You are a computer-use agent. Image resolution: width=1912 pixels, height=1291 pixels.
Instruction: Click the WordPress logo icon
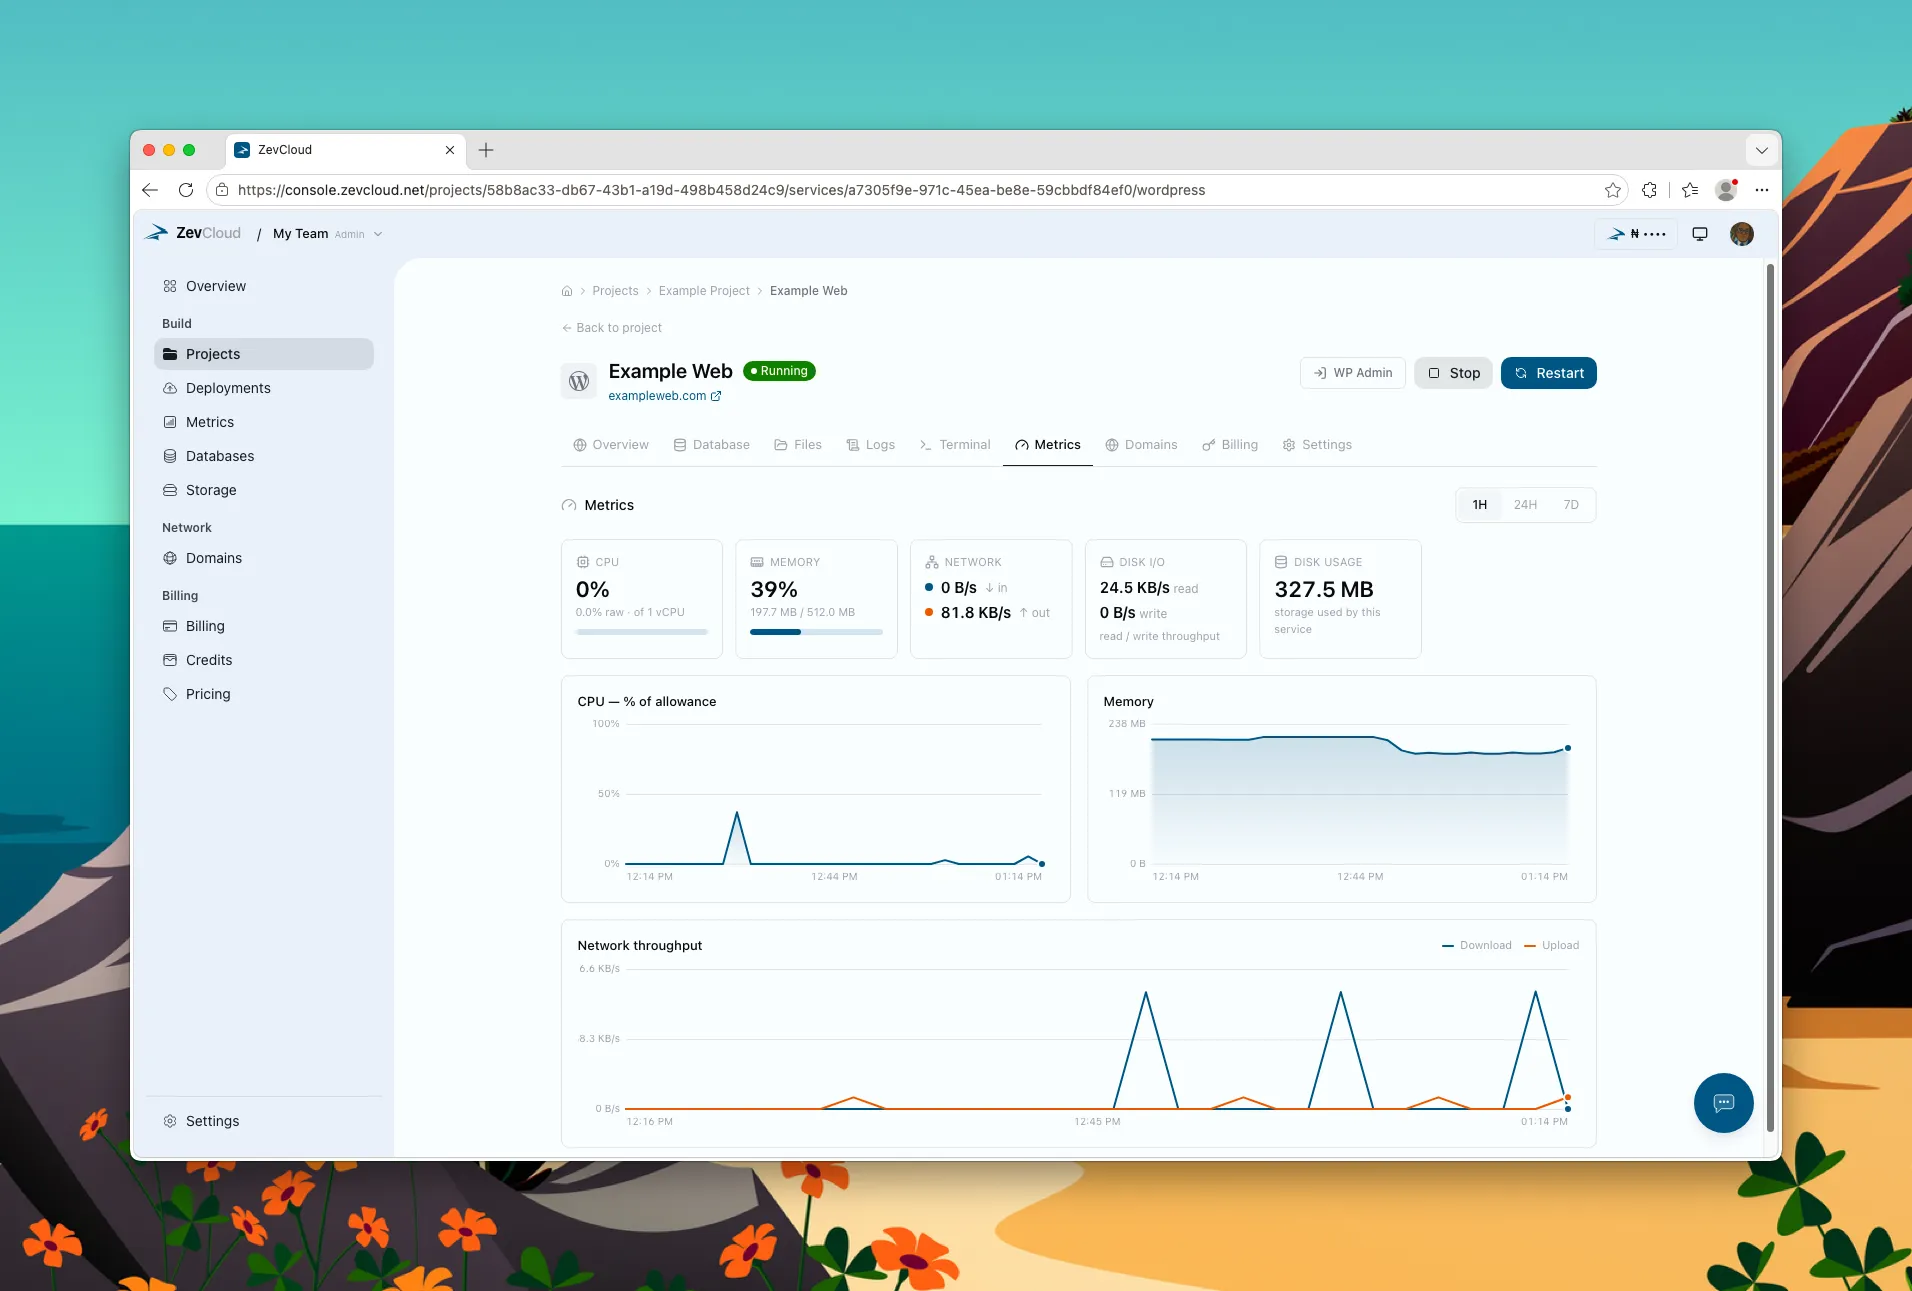579,381
